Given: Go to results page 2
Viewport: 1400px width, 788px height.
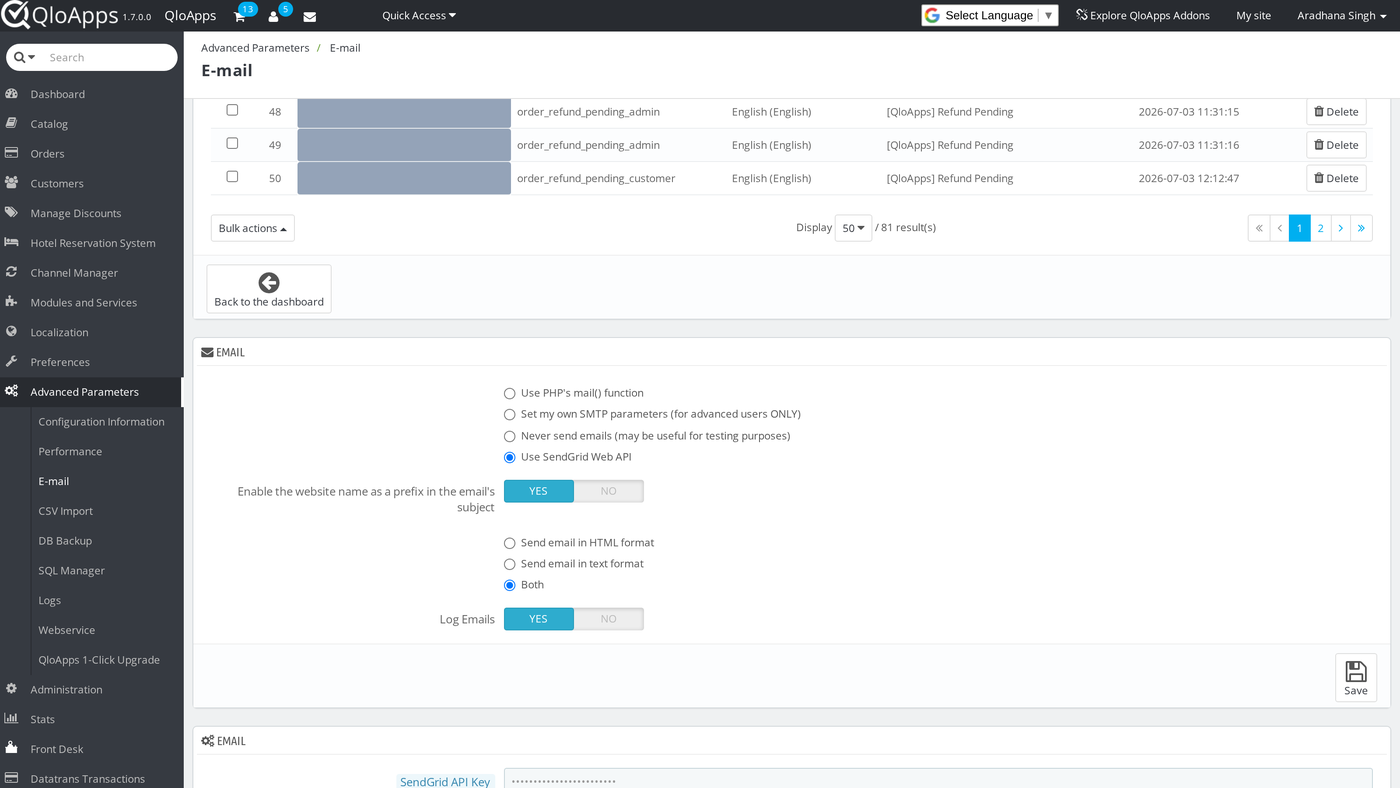Looking at the screenshot, I should tap(1320, 228).
